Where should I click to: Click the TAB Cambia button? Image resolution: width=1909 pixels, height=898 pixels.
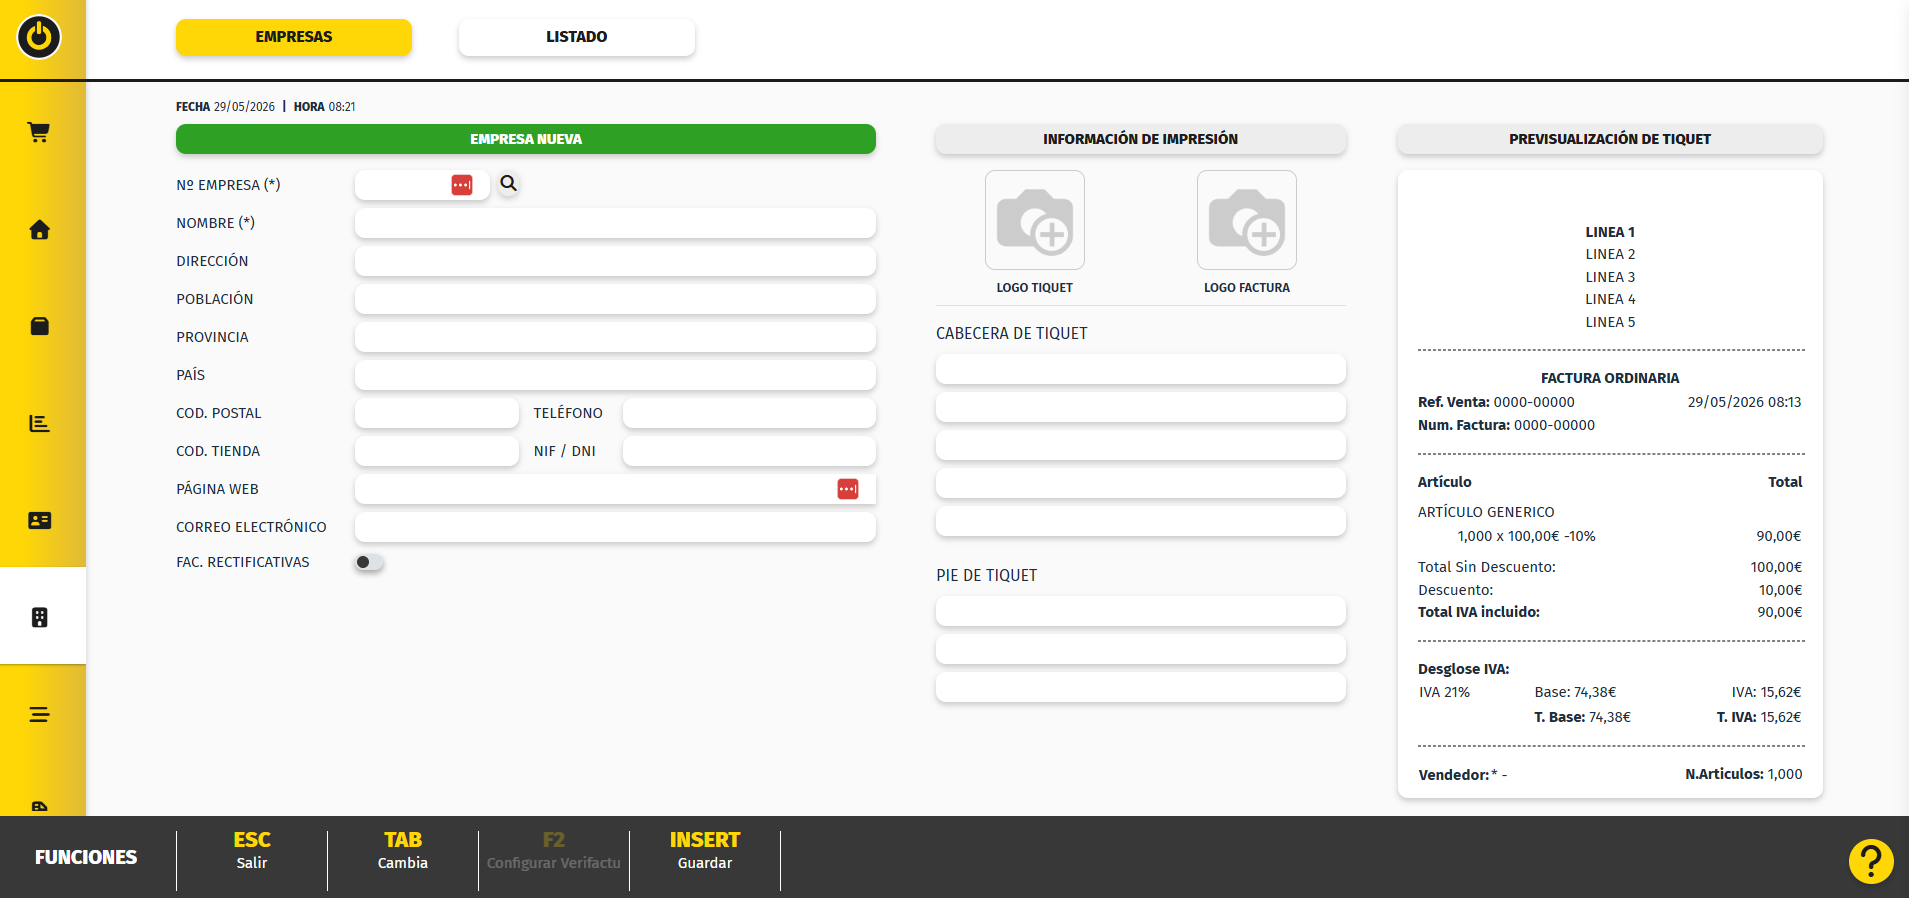click(x=403, y=851)
